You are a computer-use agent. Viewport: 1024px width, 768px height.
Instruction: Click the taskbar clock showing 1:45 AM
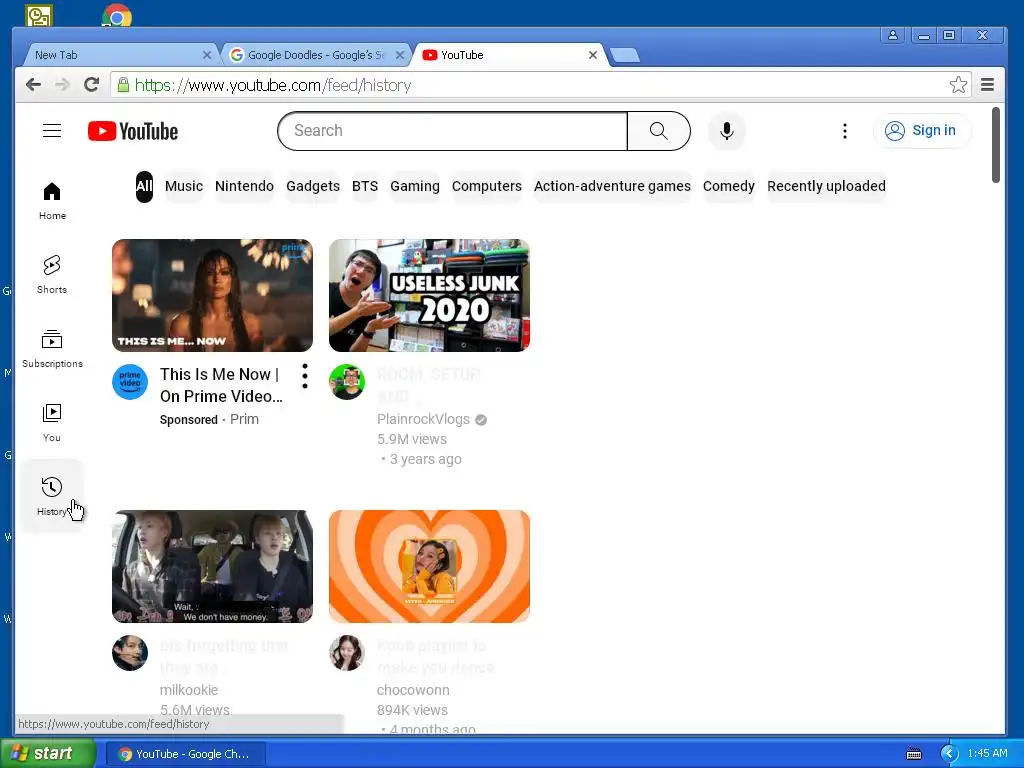click(987, 753)
